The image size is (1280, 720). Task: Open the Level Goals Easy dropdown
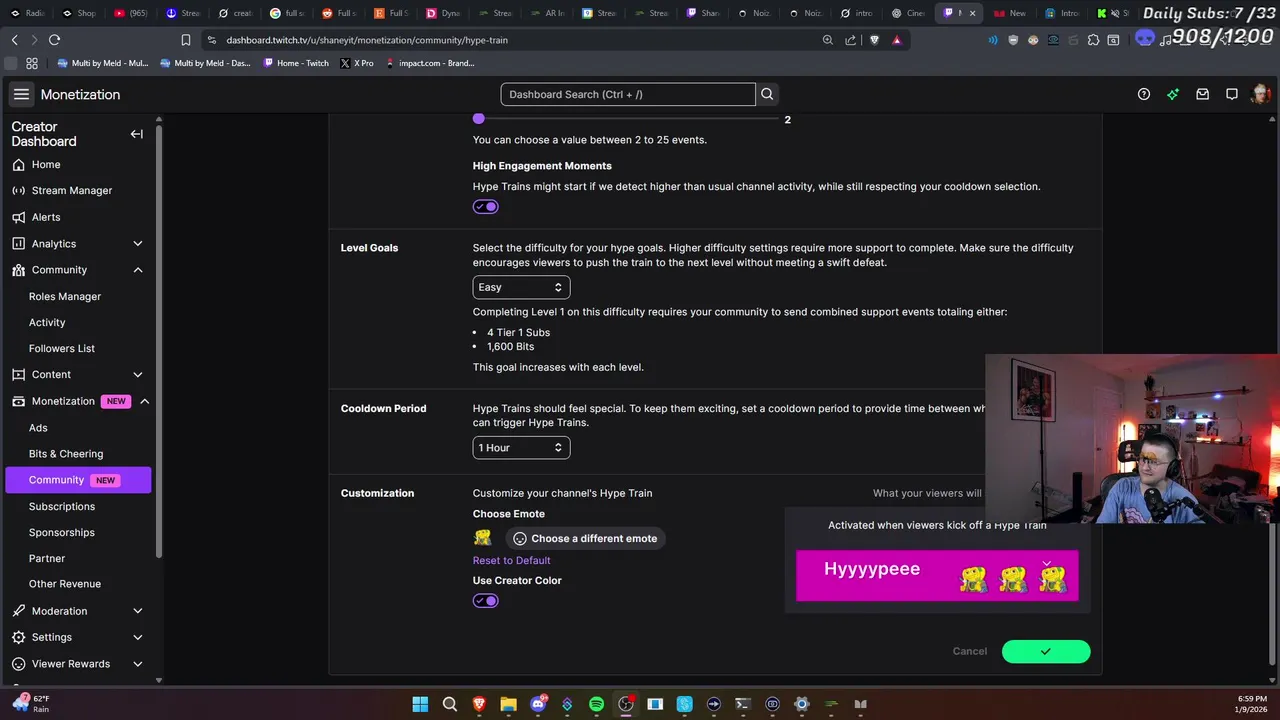point(521,287)
